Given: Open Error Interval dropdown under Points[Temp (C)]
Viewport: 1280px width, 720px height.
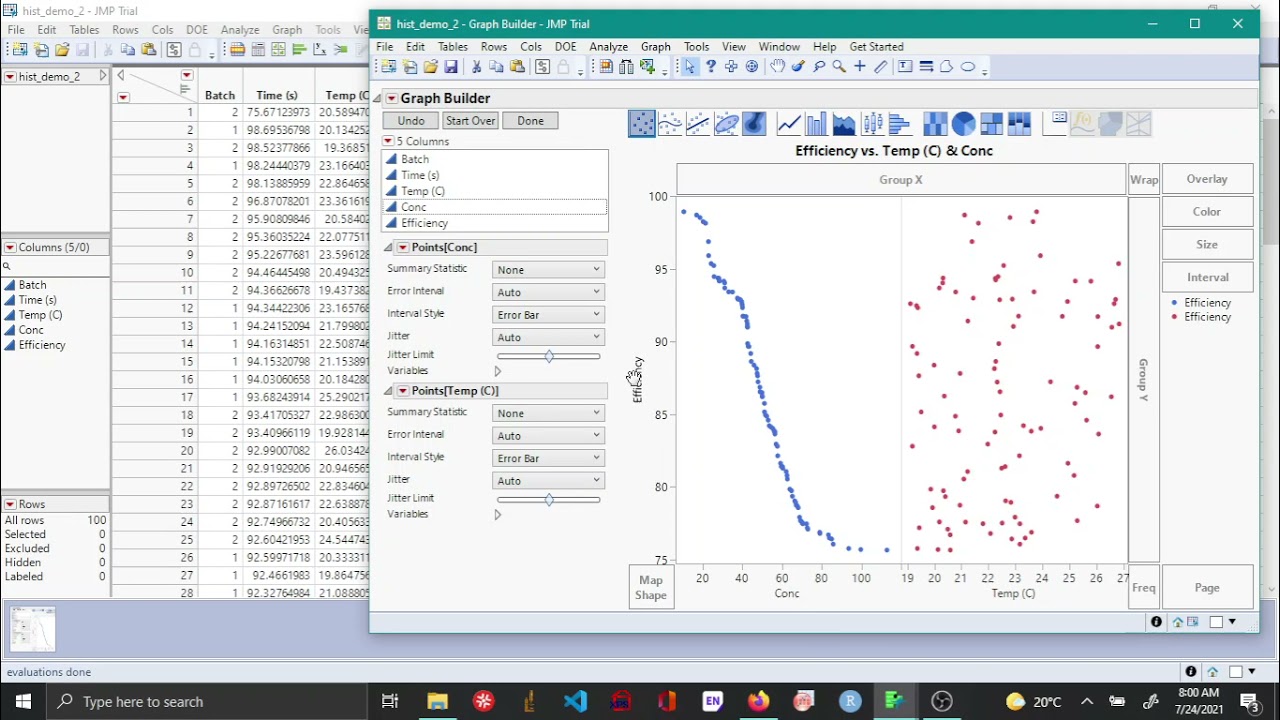Looking at the screenshot, I should point(548,436).
